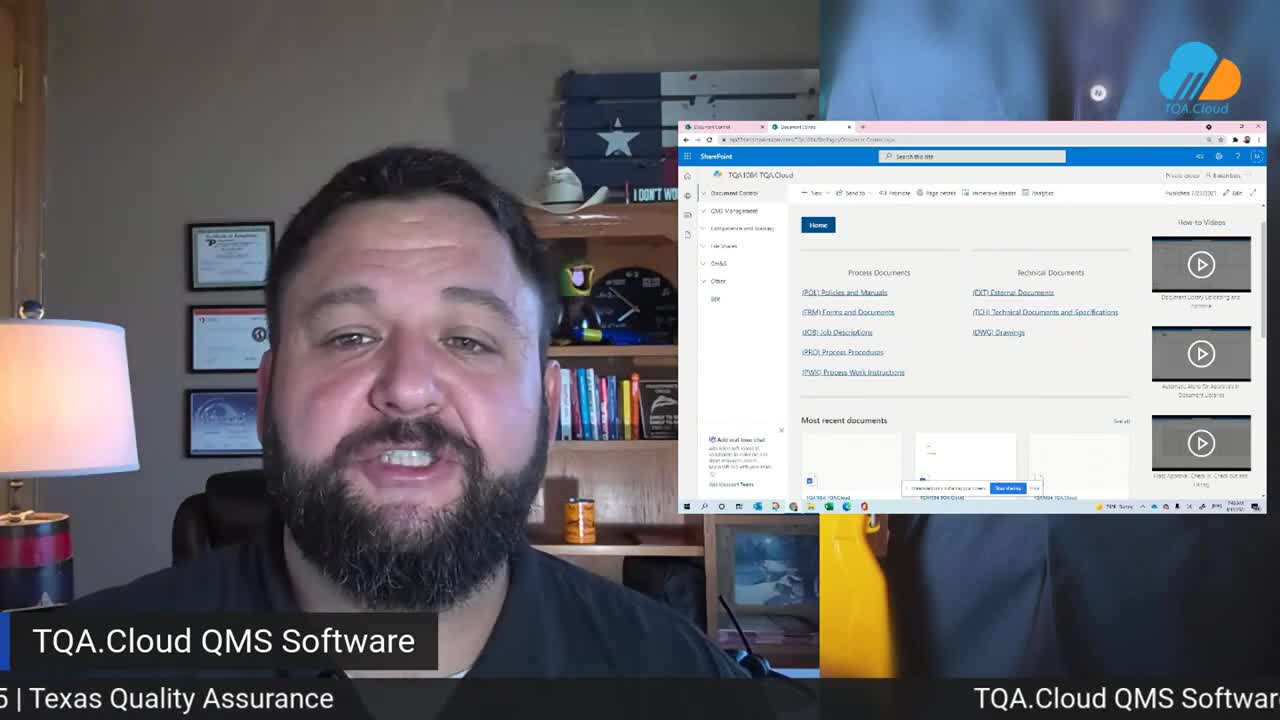Viewport: 1280px width, 720px height.
Task: Click See all recent documents
Action: 1121,421
